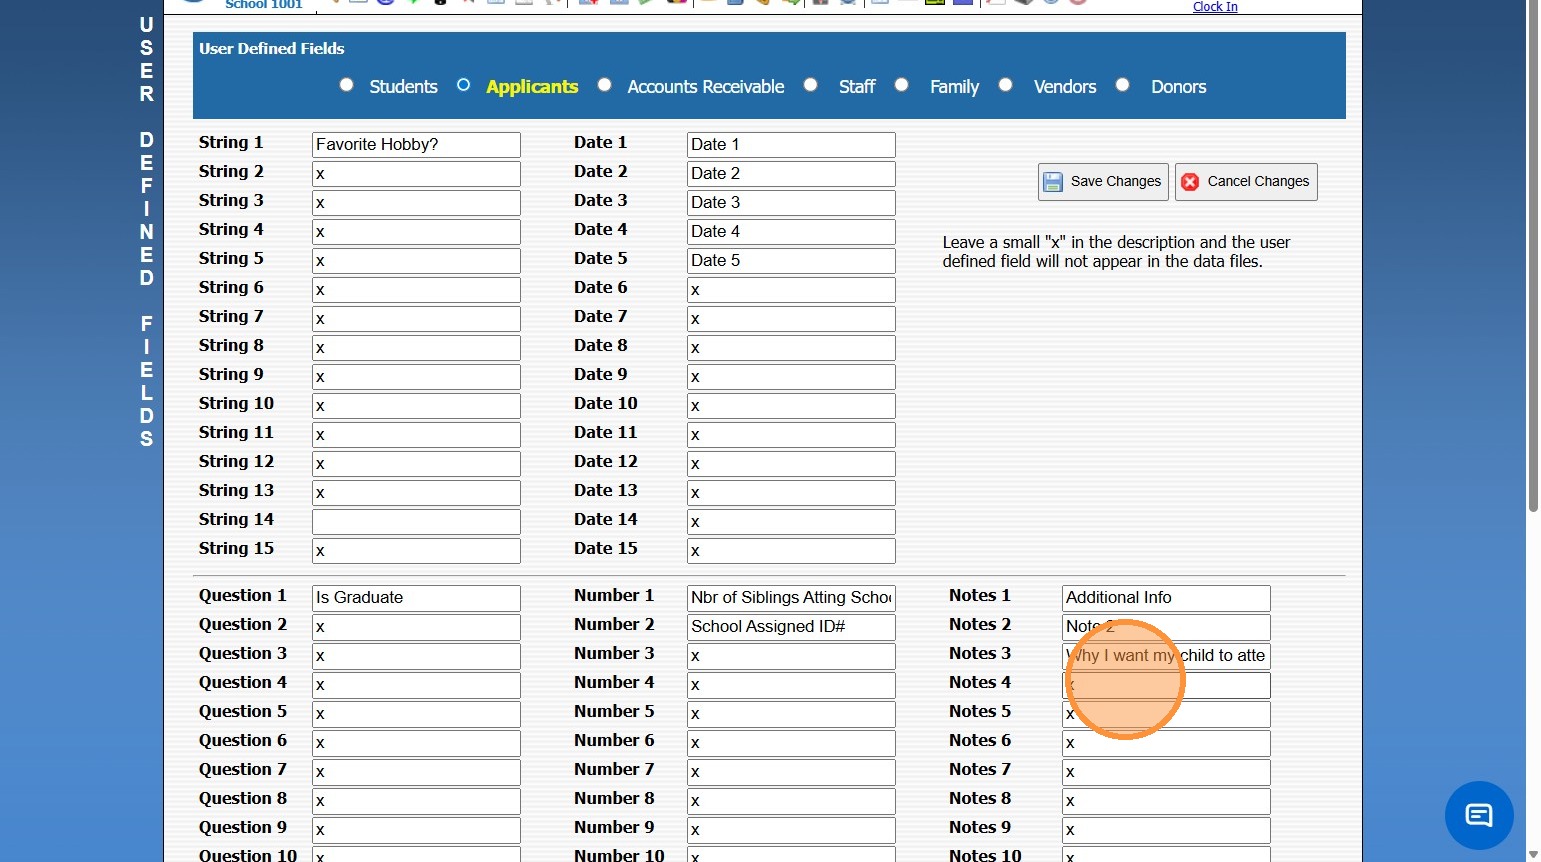Click the String 7 text field
Image resolution: width=1541 pixels, height=862 pixels.
click(x=416, y=319)
